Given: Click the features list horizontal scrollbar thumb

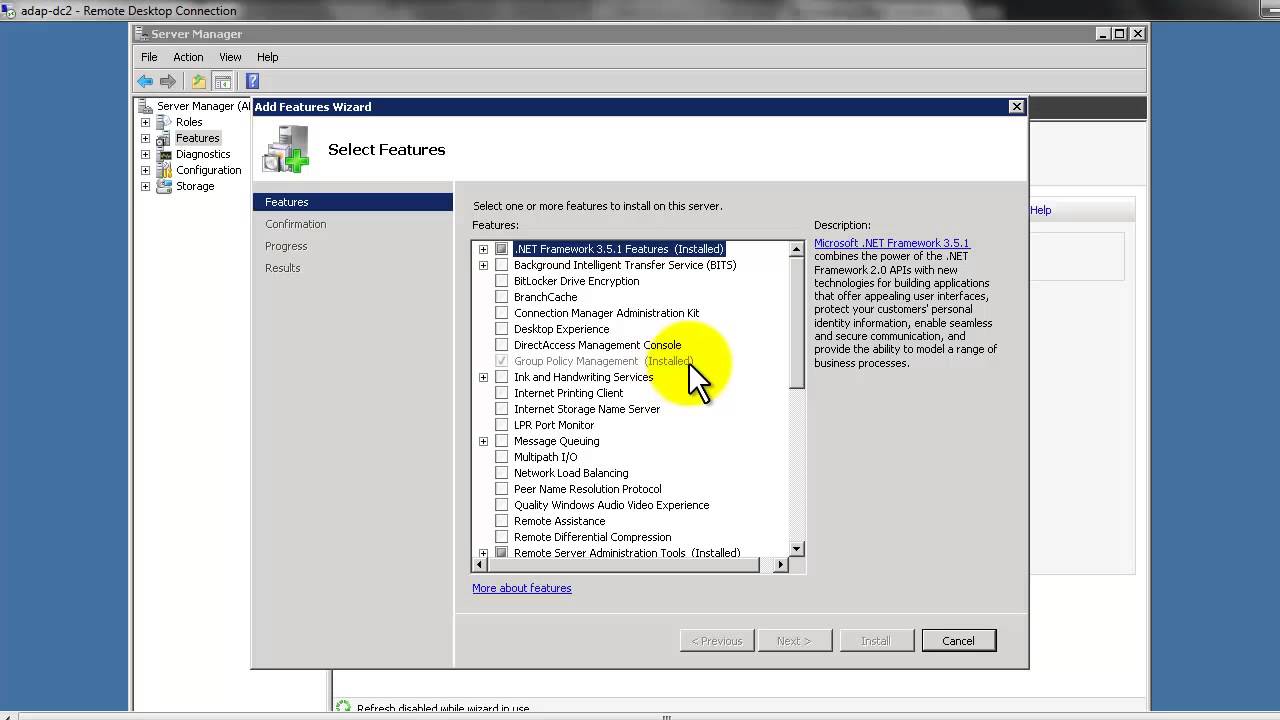Looking at the screenshot, I should (624, 565).
